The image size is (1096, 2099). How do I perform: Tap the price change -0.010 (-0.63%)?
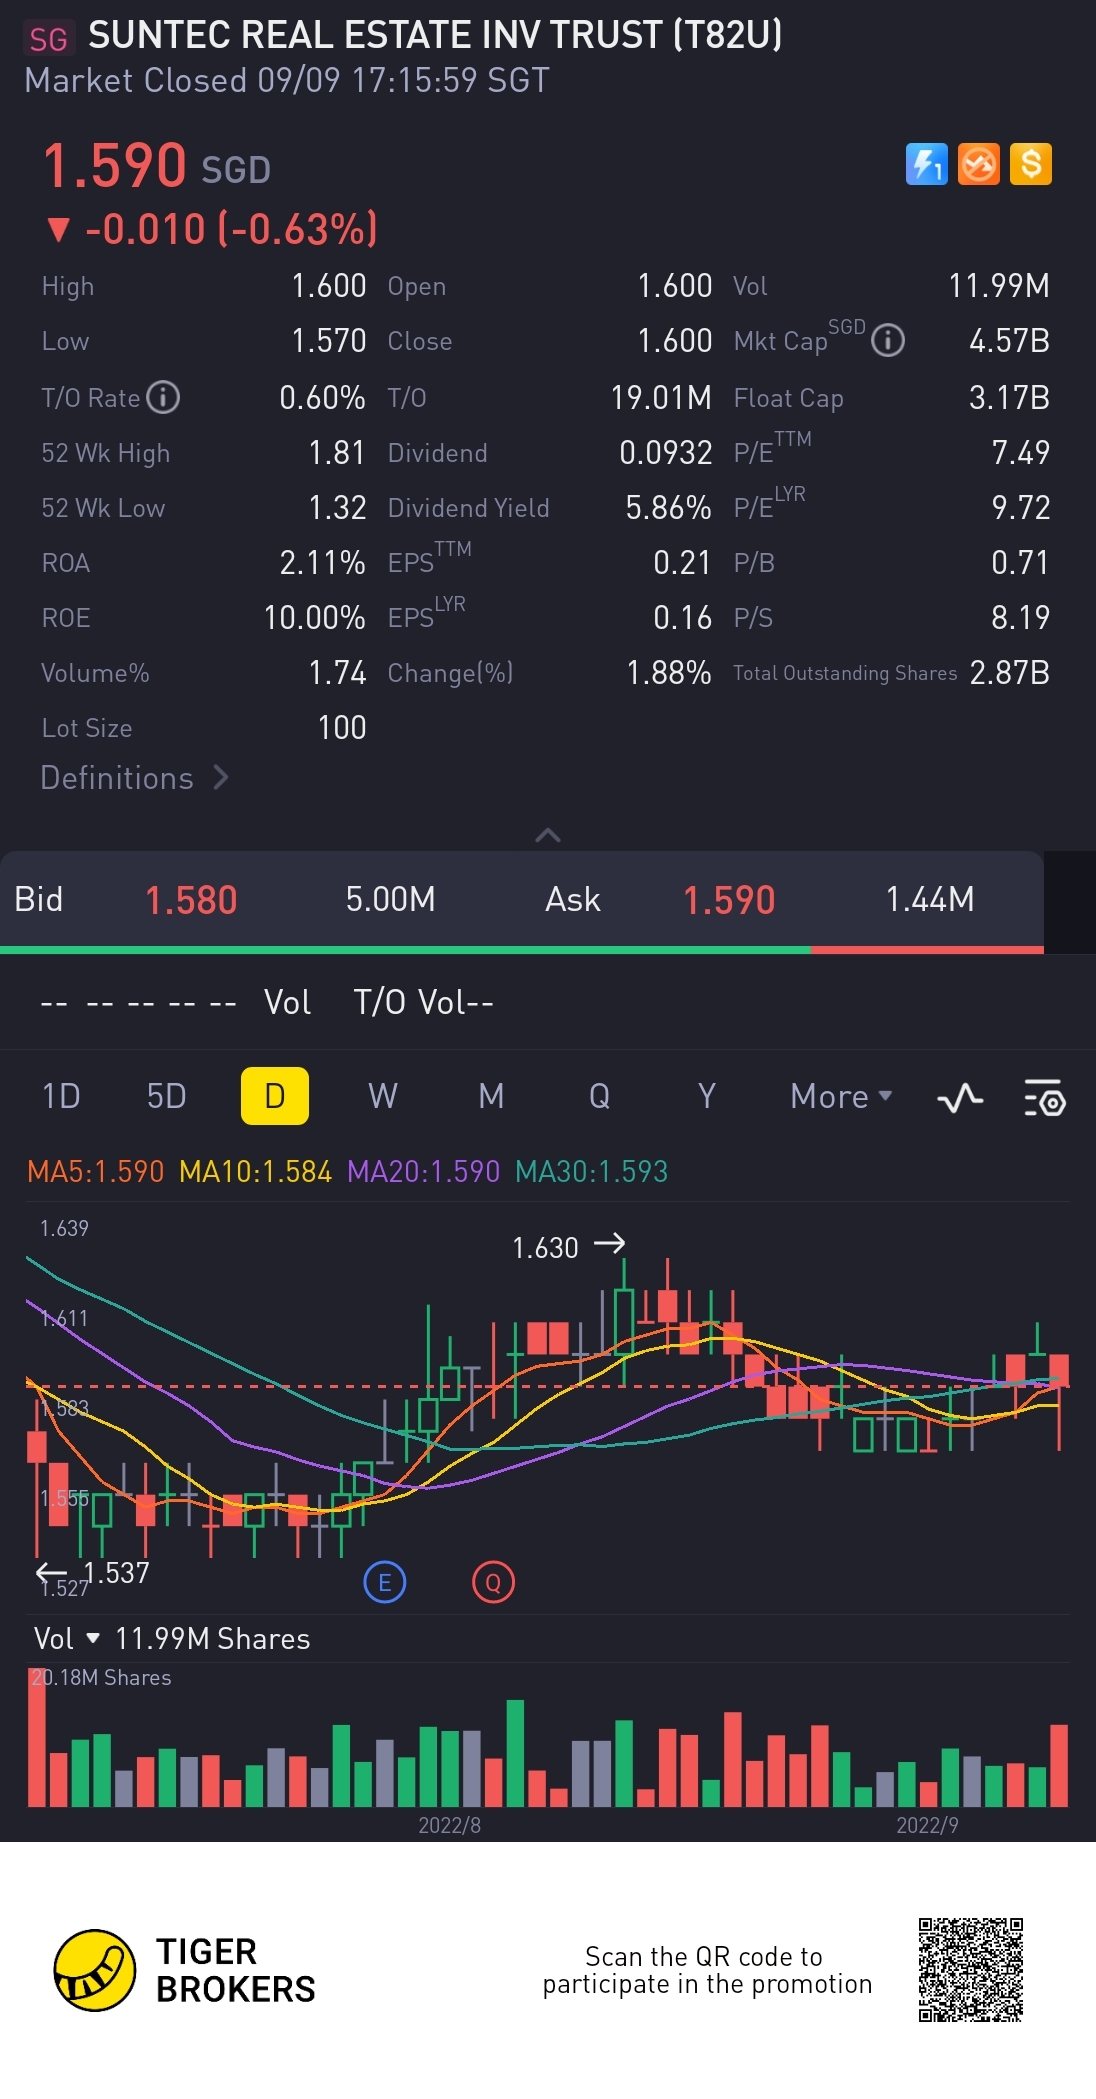(213, 229)
